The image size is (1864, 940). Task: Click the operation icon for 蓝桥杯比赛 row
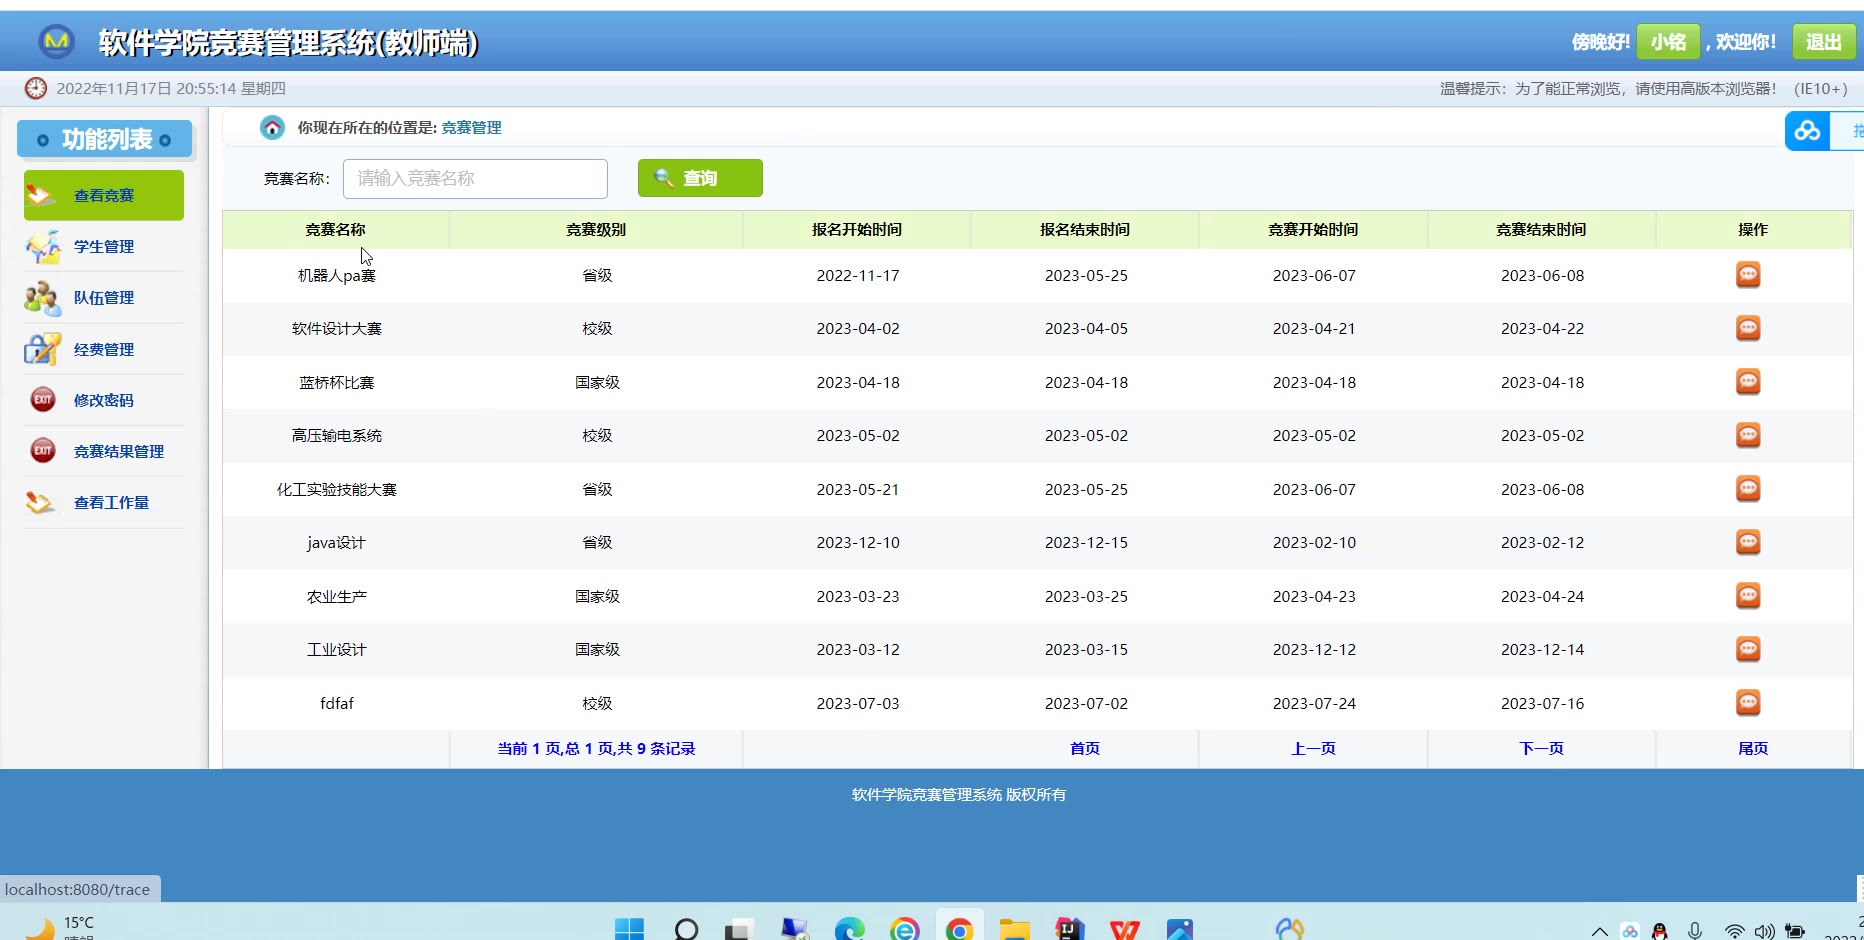pyautogui.click(x=1747, y=382)
